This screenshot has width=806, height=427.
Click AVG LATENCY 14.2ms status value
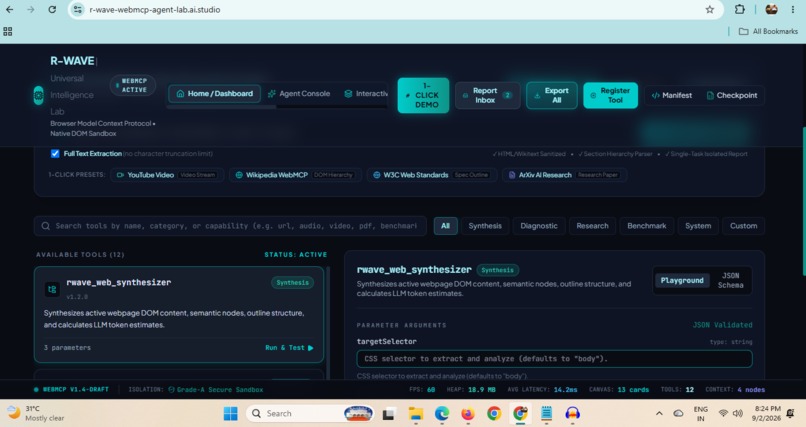(x=542, y=389)
